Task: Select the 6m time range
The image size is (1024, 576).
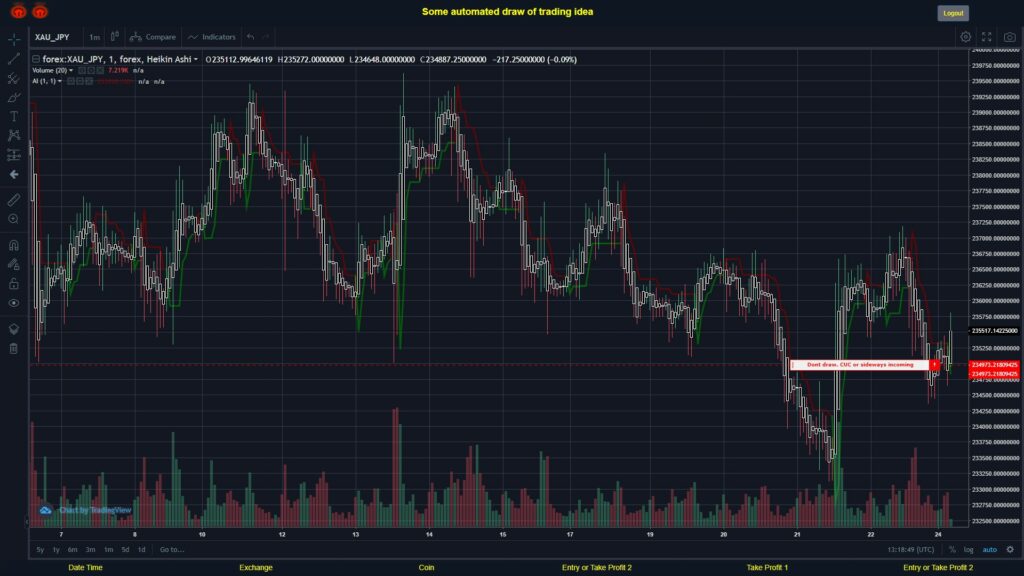Action: (72, 549)
